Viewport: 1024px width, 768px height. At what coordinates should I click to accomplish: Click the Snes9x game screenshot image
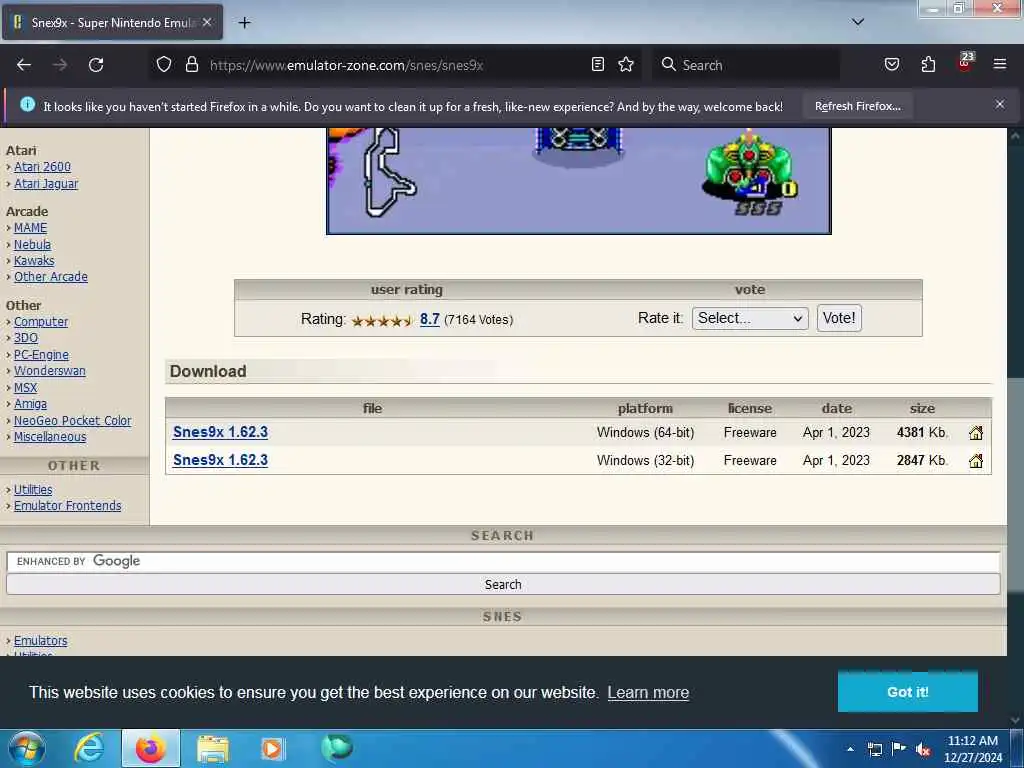tap(578, 181)
